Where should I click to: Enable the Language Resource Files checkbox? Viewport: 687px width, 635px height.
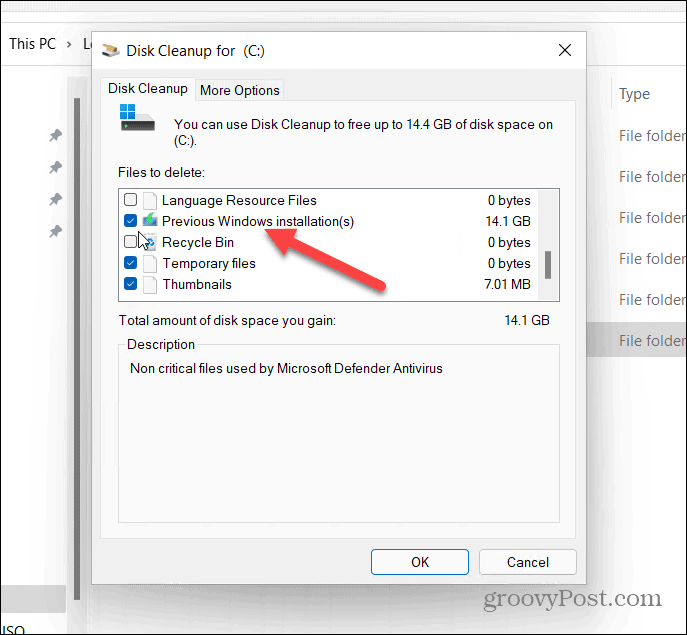130,200
